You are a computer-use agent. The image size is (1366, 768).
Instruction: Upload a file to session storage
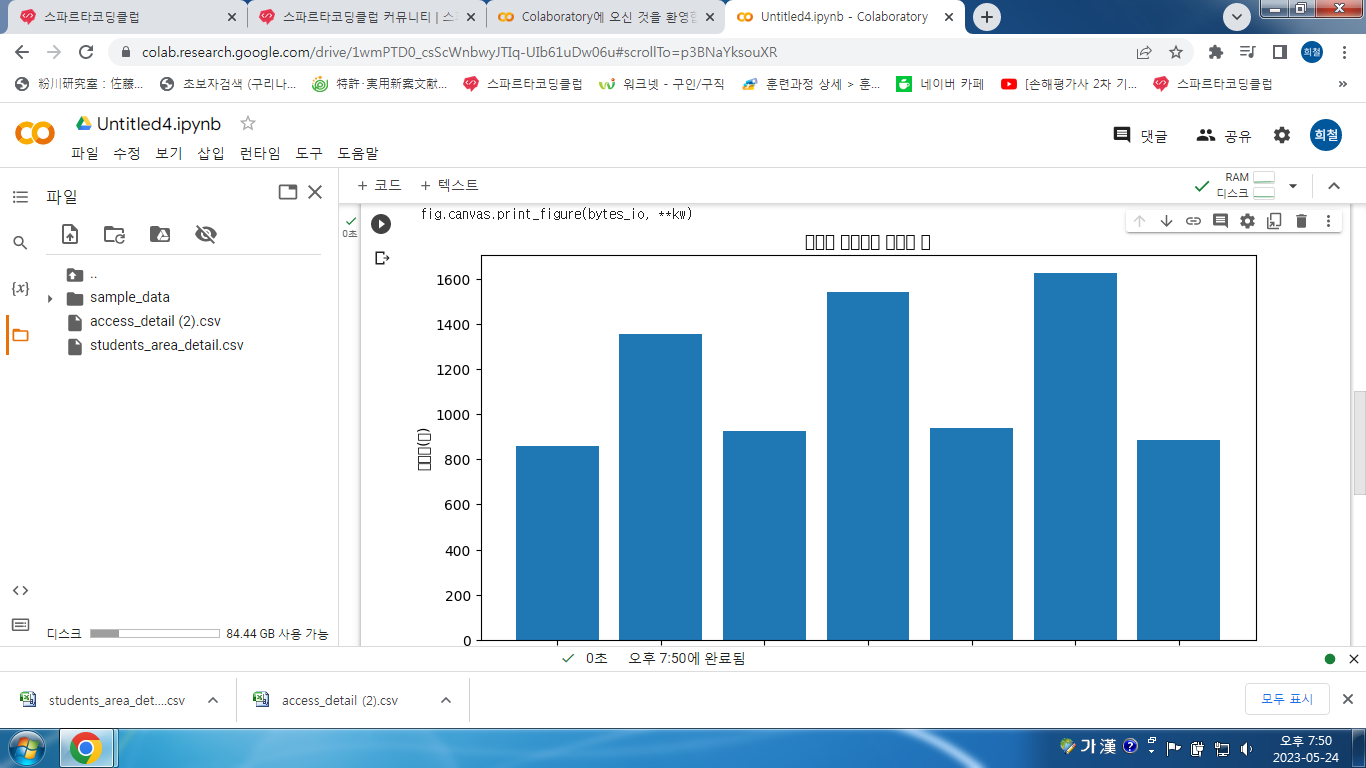(x=70, y=234)
